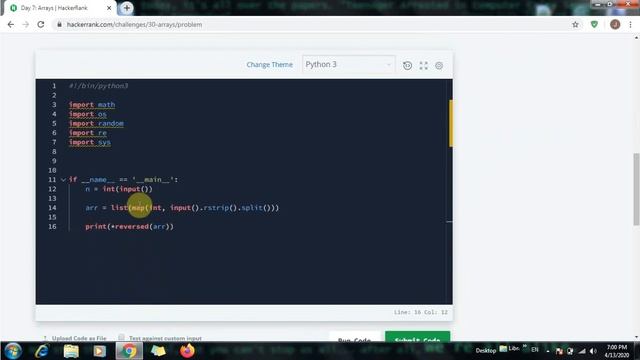Screen dimensions: 640x360
Task: Switch to Chrome in the taskbar
Action: pyautogui.click(x=129, y=351)
